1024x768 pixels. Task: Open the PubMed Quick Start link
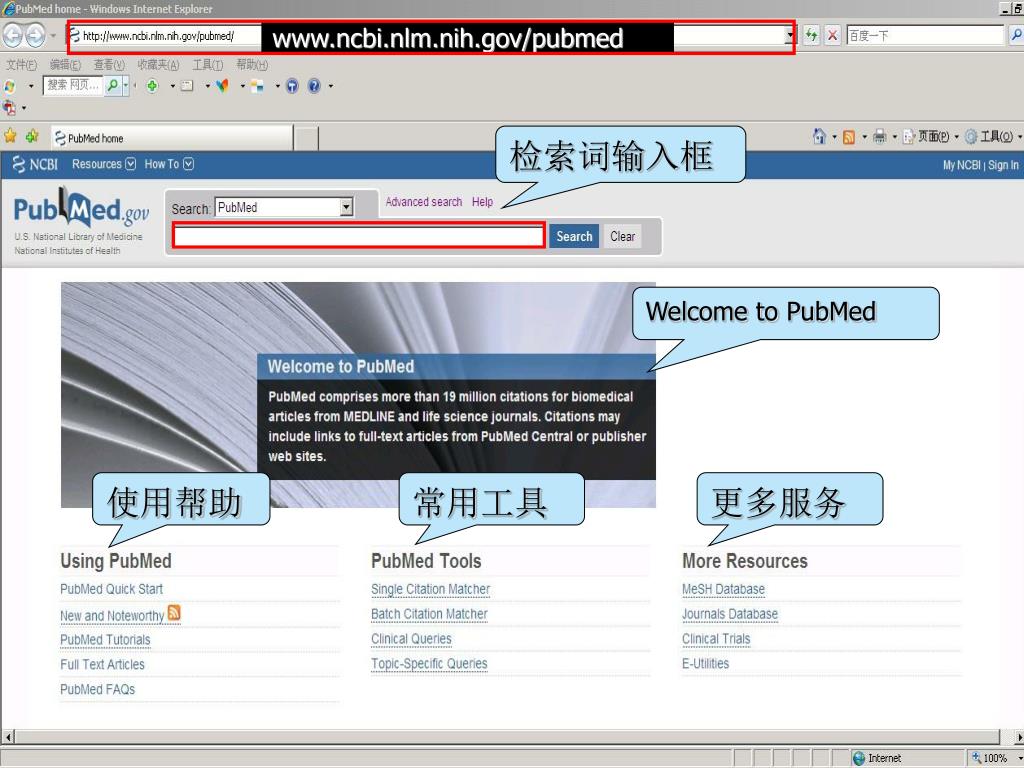pyautogui.click(x=112, y=589)
